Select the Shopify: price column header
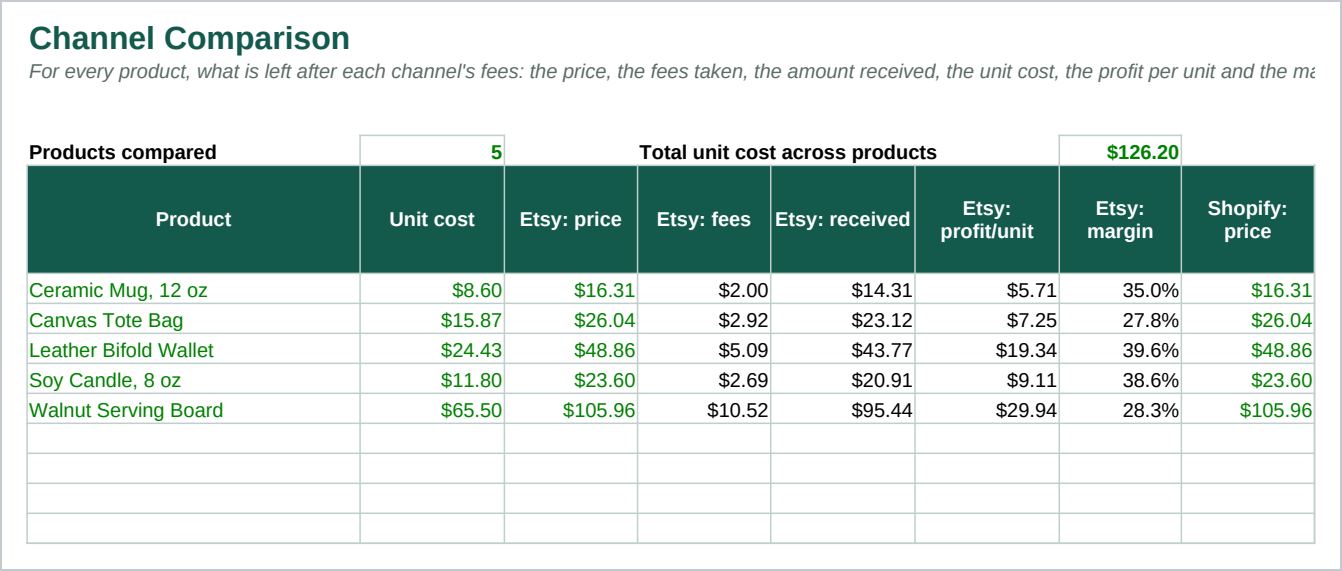The image size is (1342, 571). [1248, 219]
